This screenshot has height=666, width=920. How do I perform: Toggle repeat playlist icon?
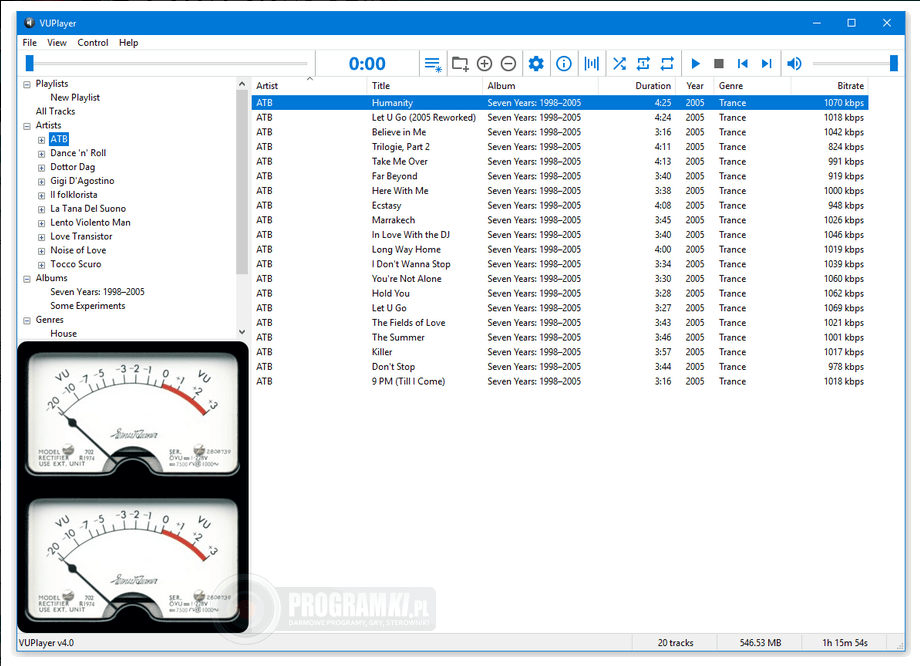coord(667,64)
